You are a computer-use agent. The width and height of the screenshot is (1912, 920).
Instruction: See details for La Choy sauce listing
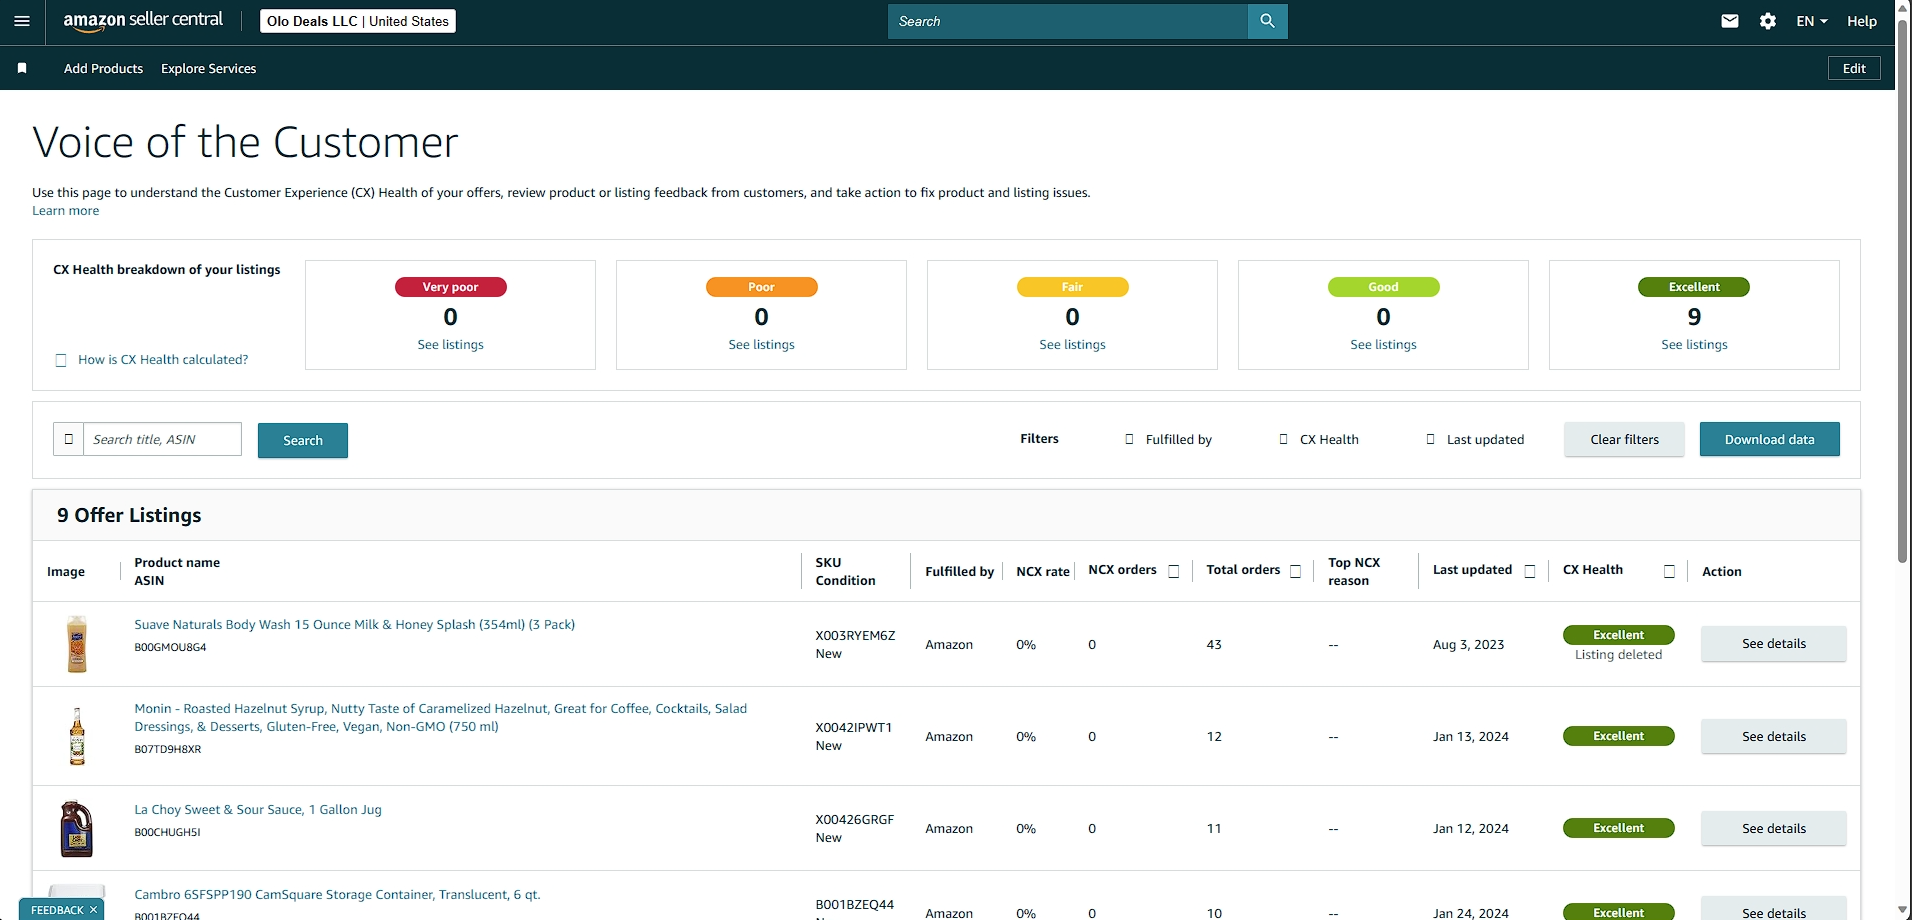(1774, 829)
